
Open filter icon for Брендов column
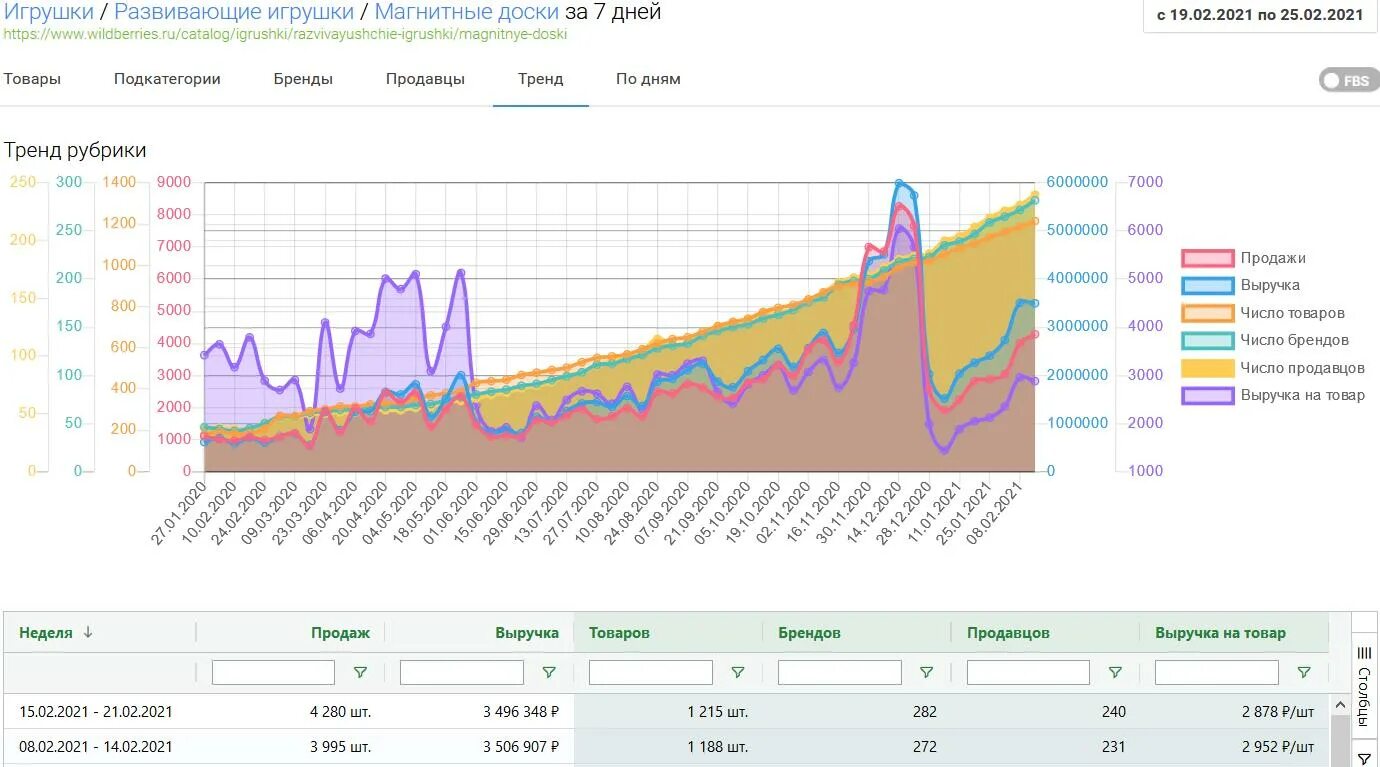coord(926,673)
